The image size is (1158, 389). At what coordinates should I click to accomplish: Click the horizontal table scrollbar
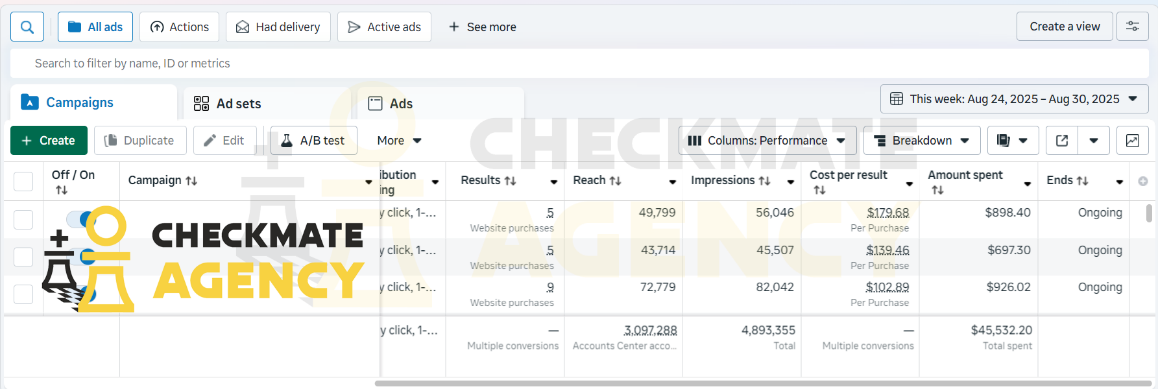763,383
